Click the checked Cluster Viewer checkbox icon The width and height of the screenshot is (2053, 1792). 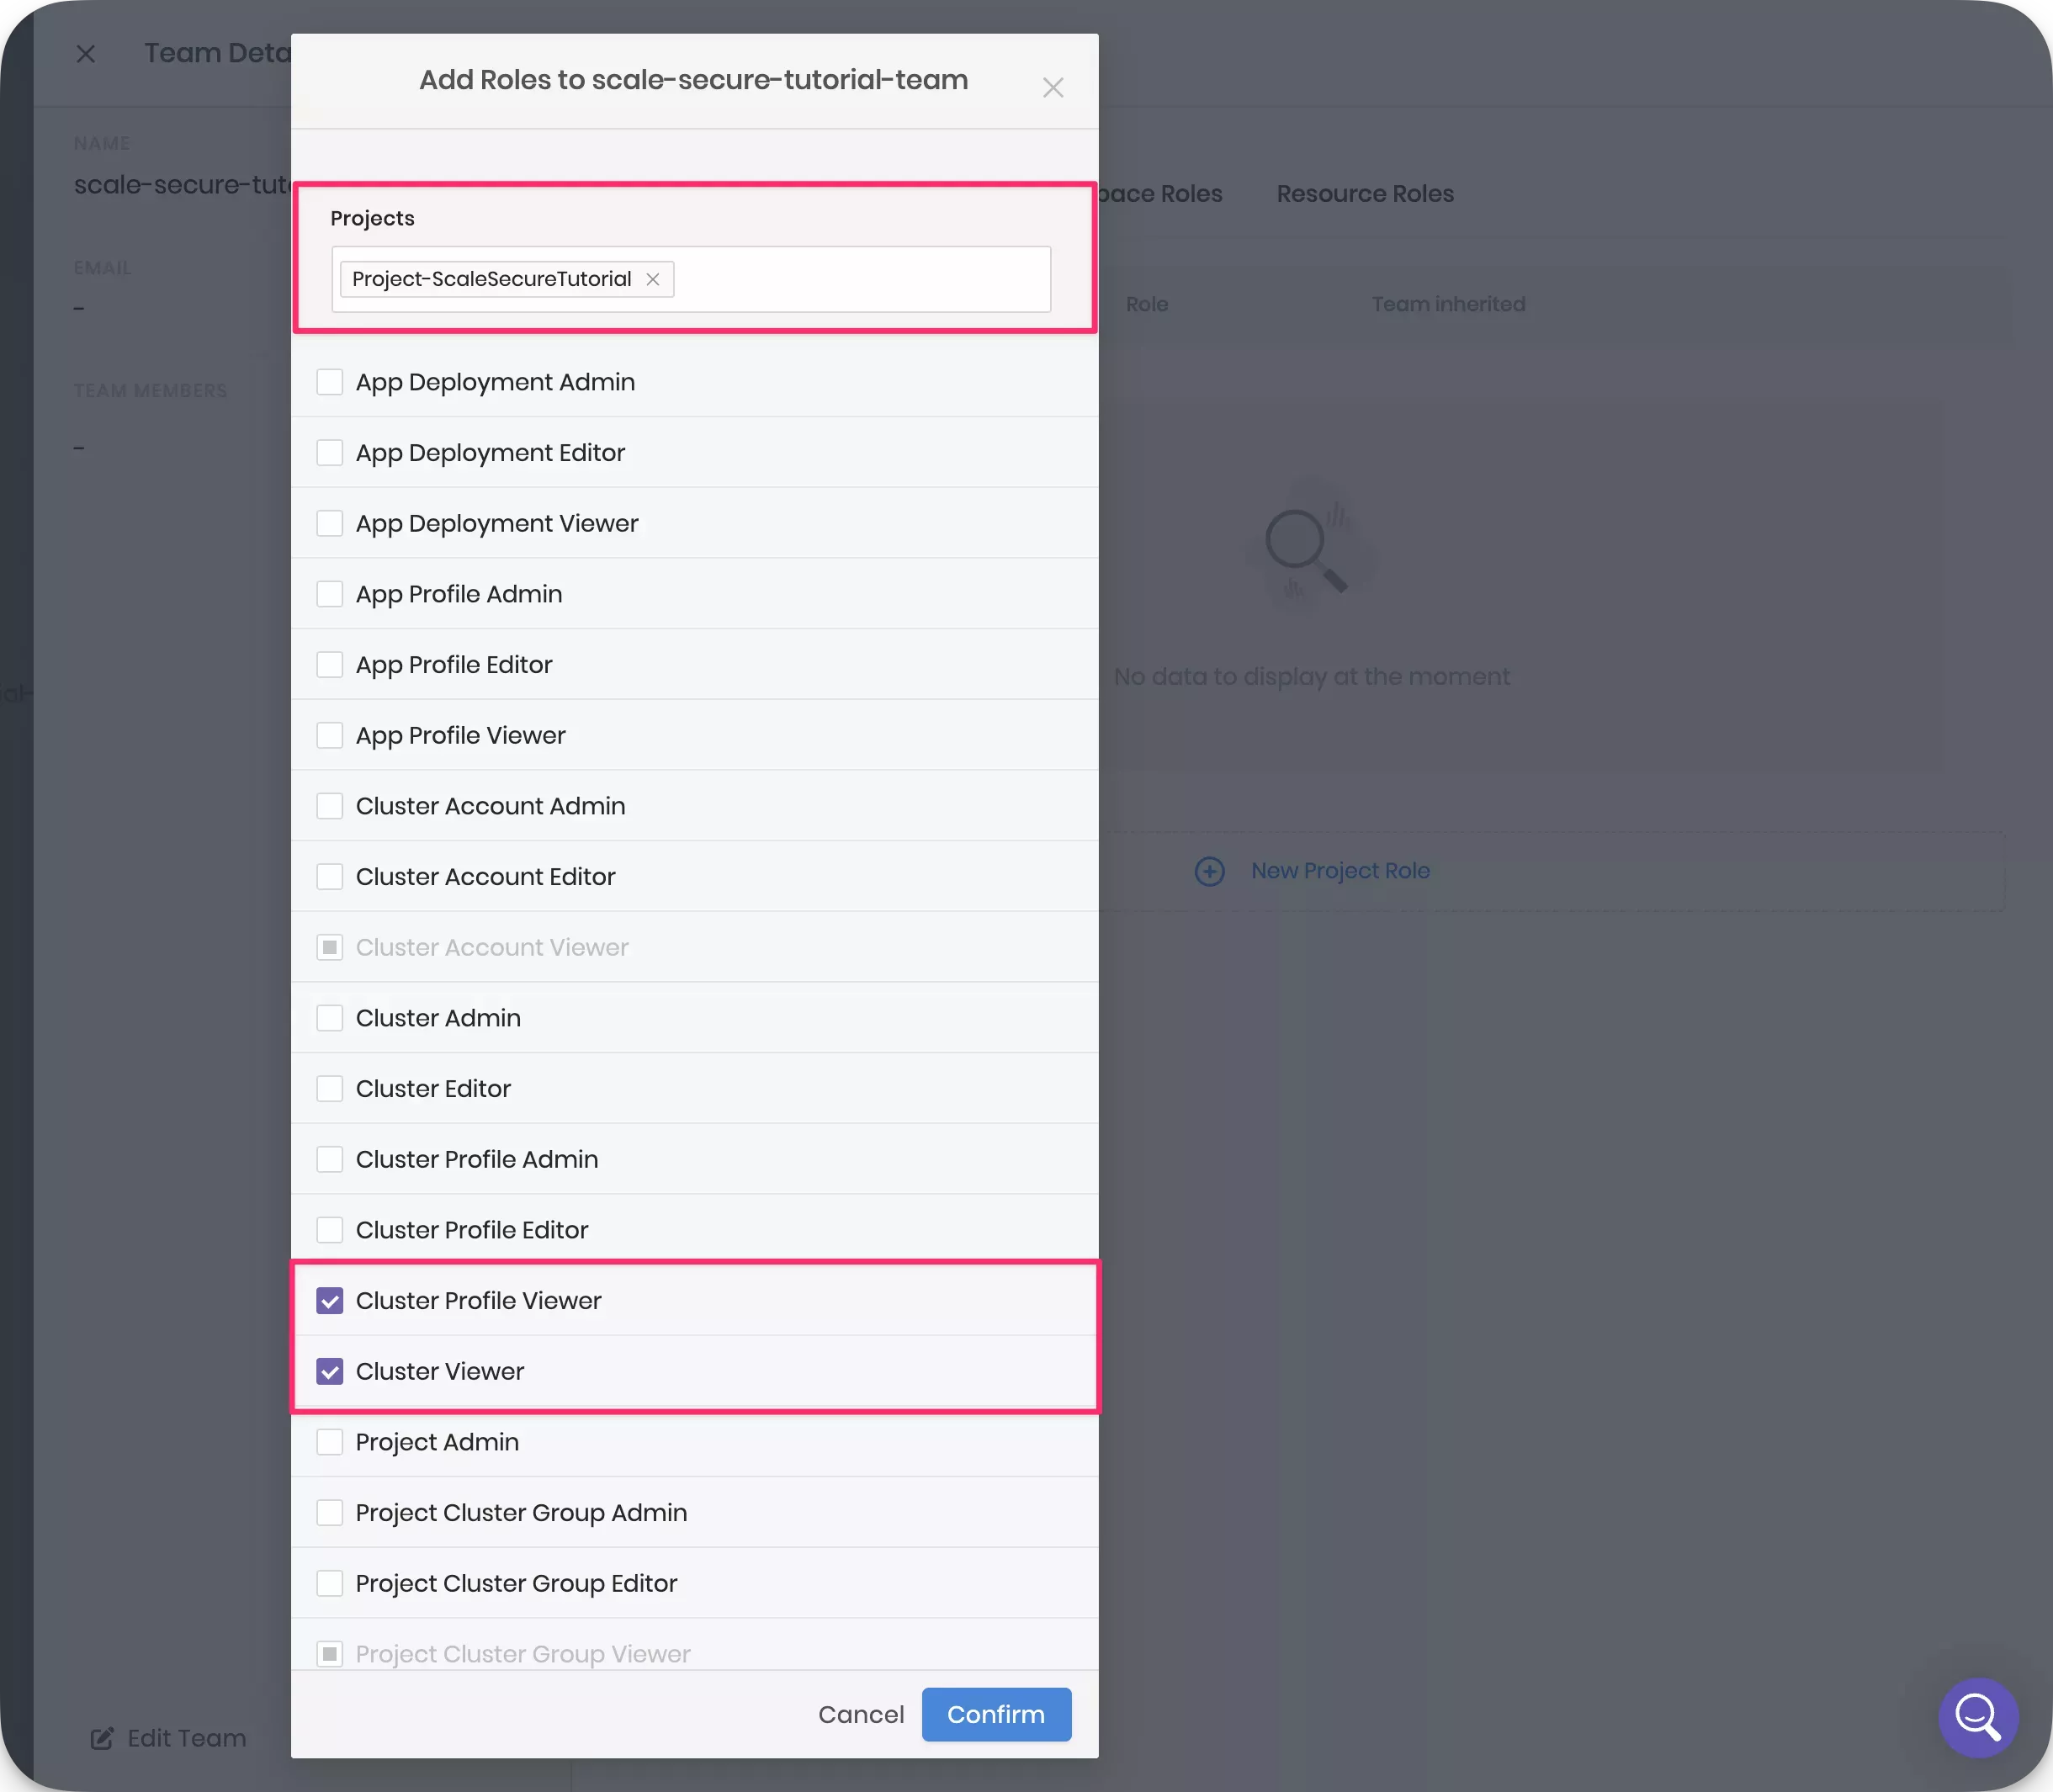(330, 1371)
